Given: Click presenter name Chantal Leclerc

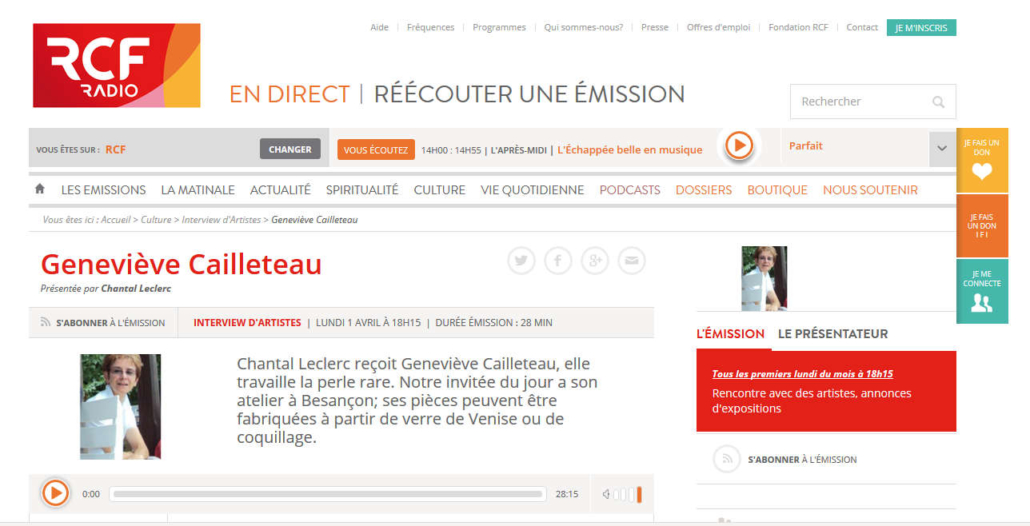Looking at the screenshot, I should coord(136,289).
